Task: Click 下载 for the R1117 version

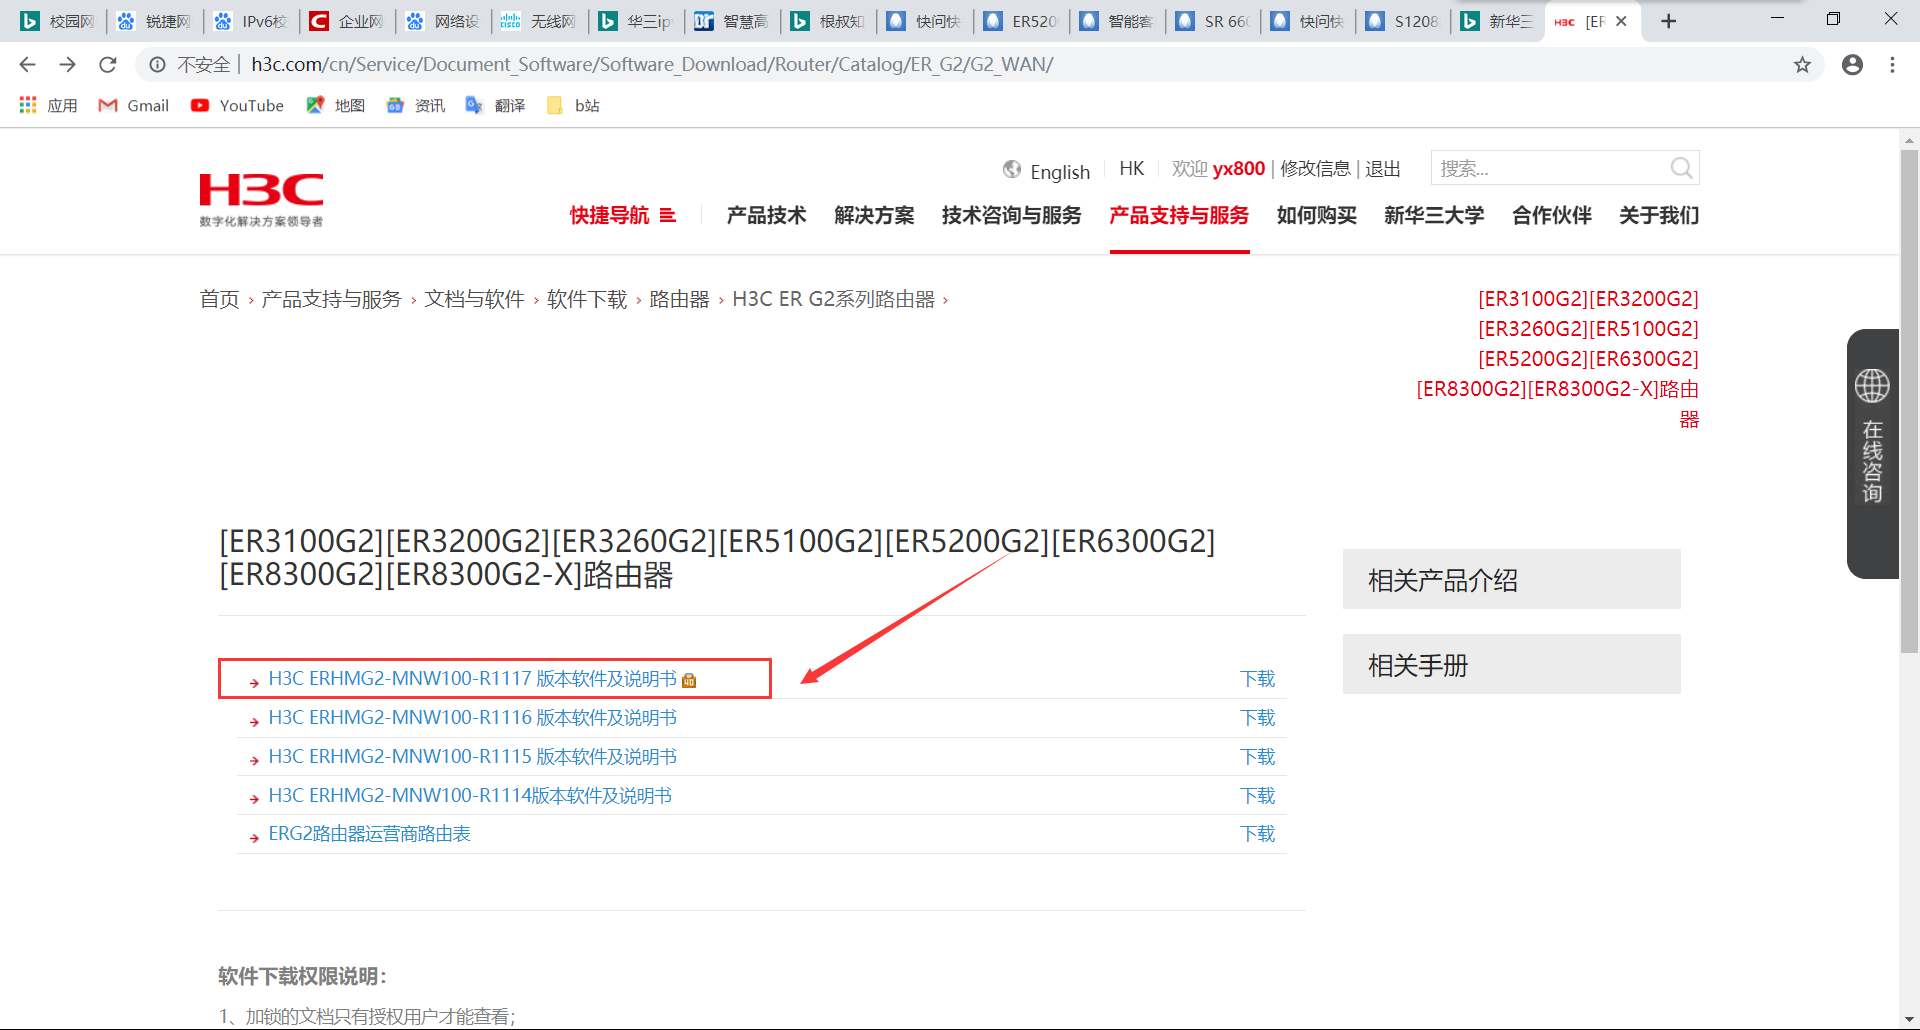Action: coord(1257,679)
